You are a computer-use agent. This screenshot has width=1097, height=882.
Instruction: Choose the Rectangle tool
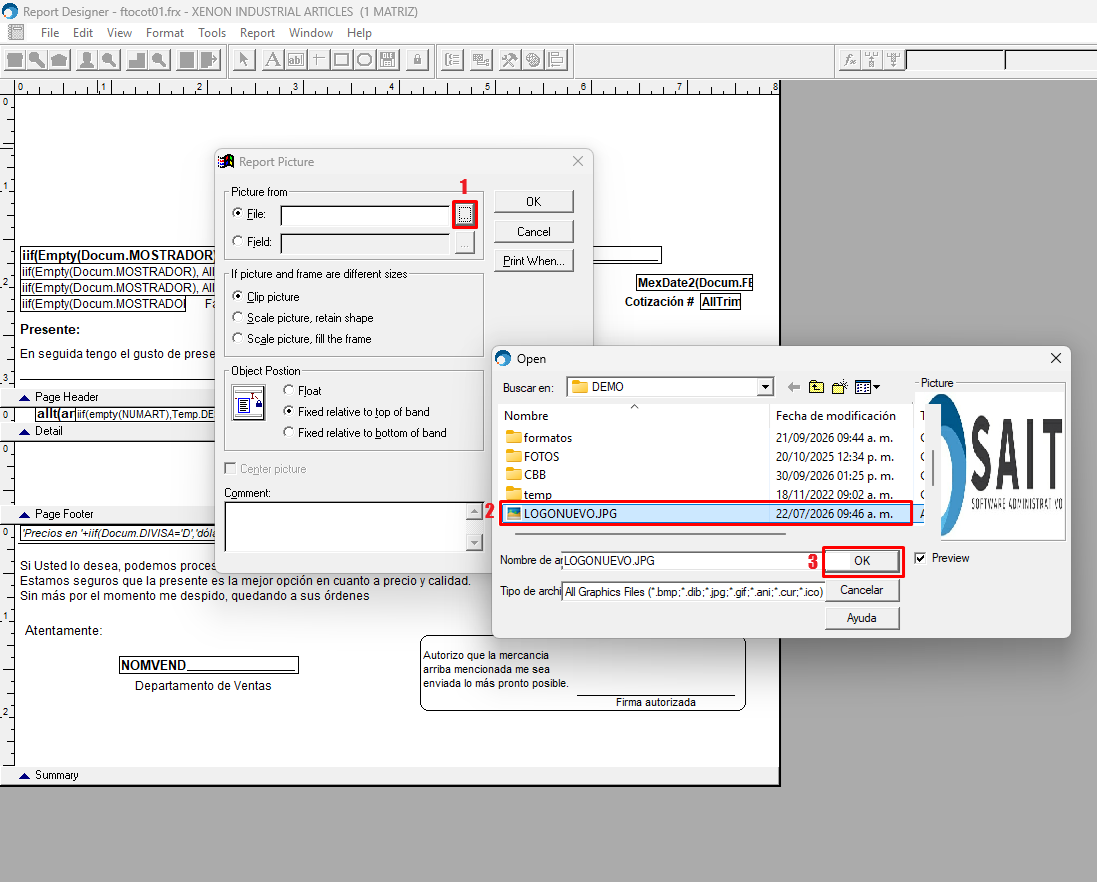[341, 60]
